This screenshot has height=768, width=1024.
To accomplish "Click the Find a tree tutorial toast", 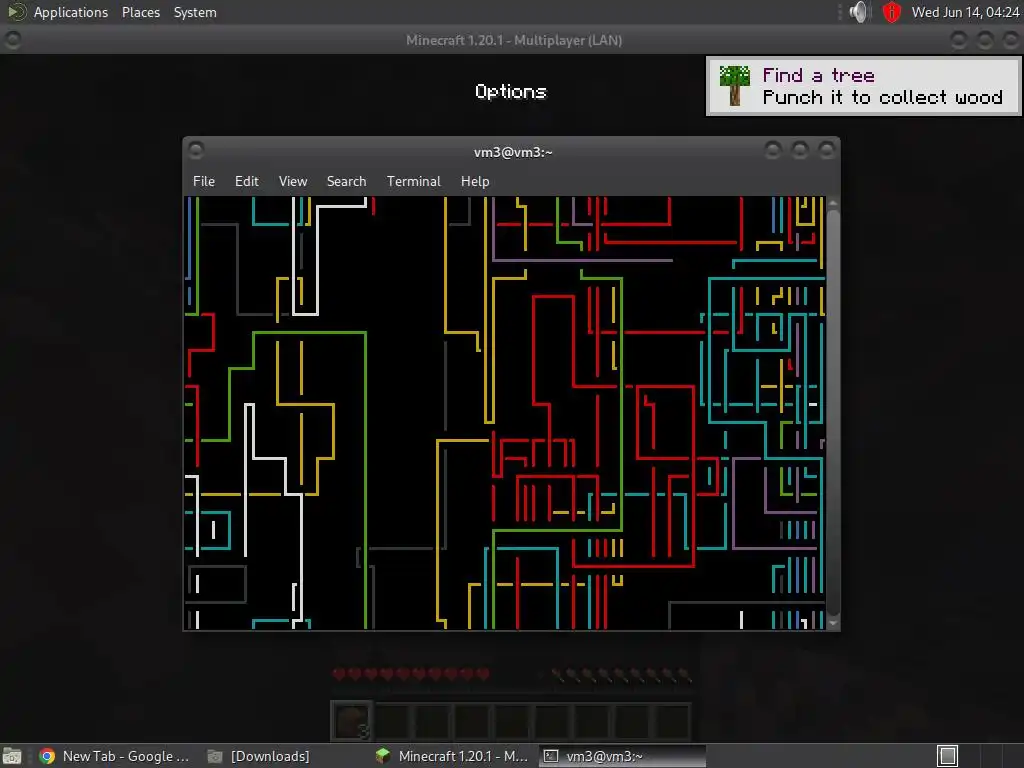I will [x=863, y=86].
